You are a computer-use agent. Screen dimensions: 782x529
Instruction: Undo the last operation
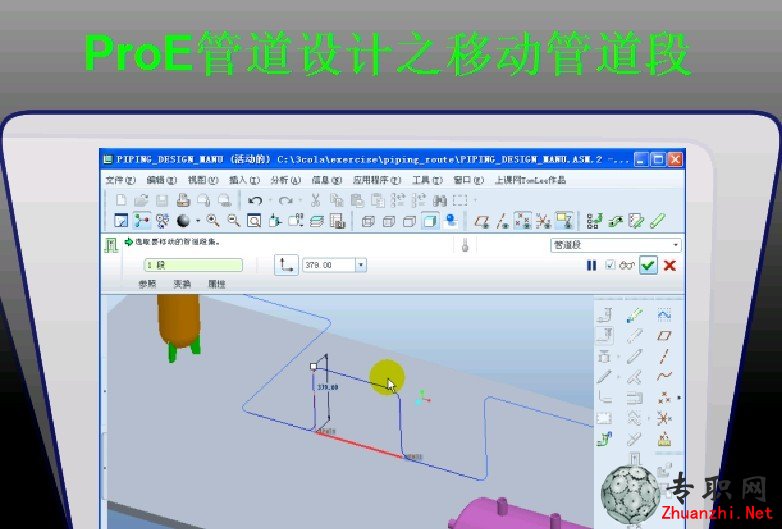point(255,200)
